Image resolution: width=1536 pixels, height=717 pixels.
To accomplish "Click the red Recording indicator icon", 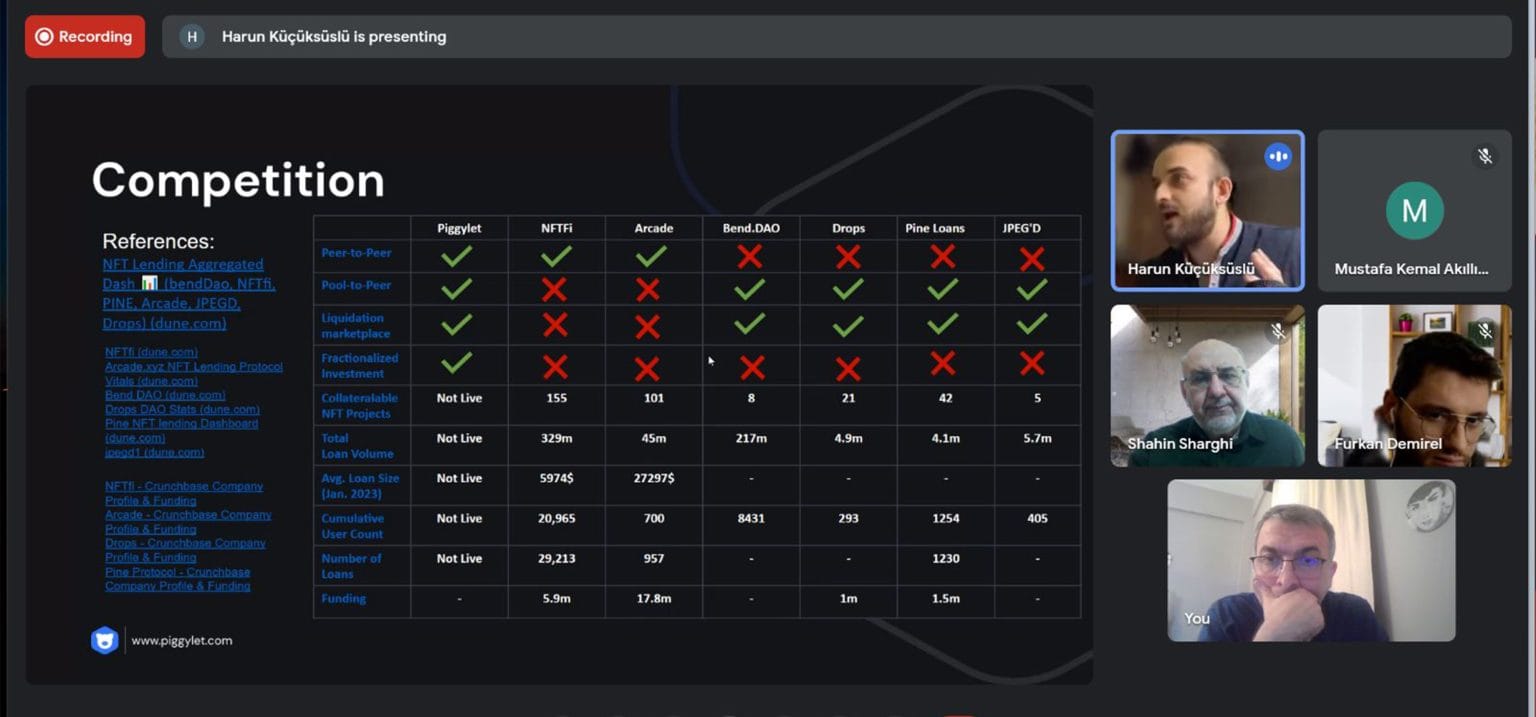I will 44,37.
